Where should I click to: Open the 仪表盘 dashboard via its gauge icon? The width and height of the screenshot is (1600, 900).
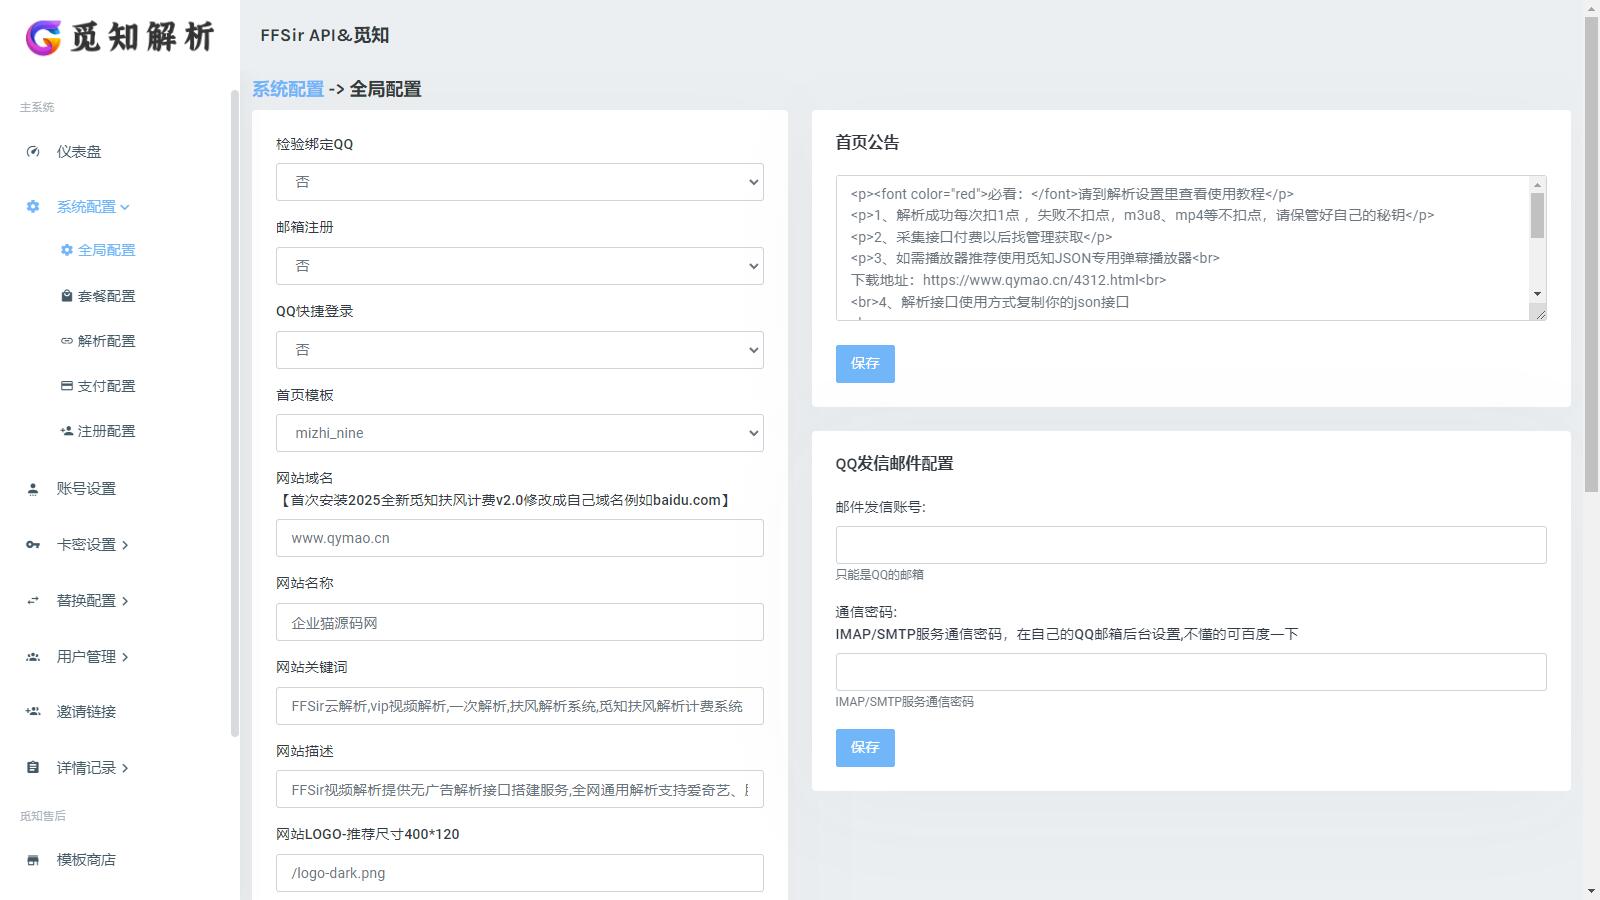tap(33, 152)
